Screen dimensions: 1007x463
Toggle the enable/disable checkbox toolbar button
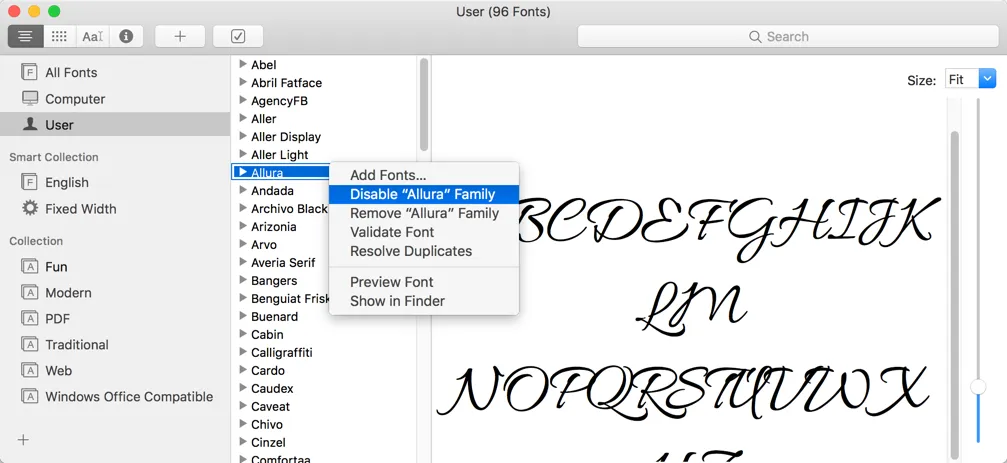[x=238, y=37]
